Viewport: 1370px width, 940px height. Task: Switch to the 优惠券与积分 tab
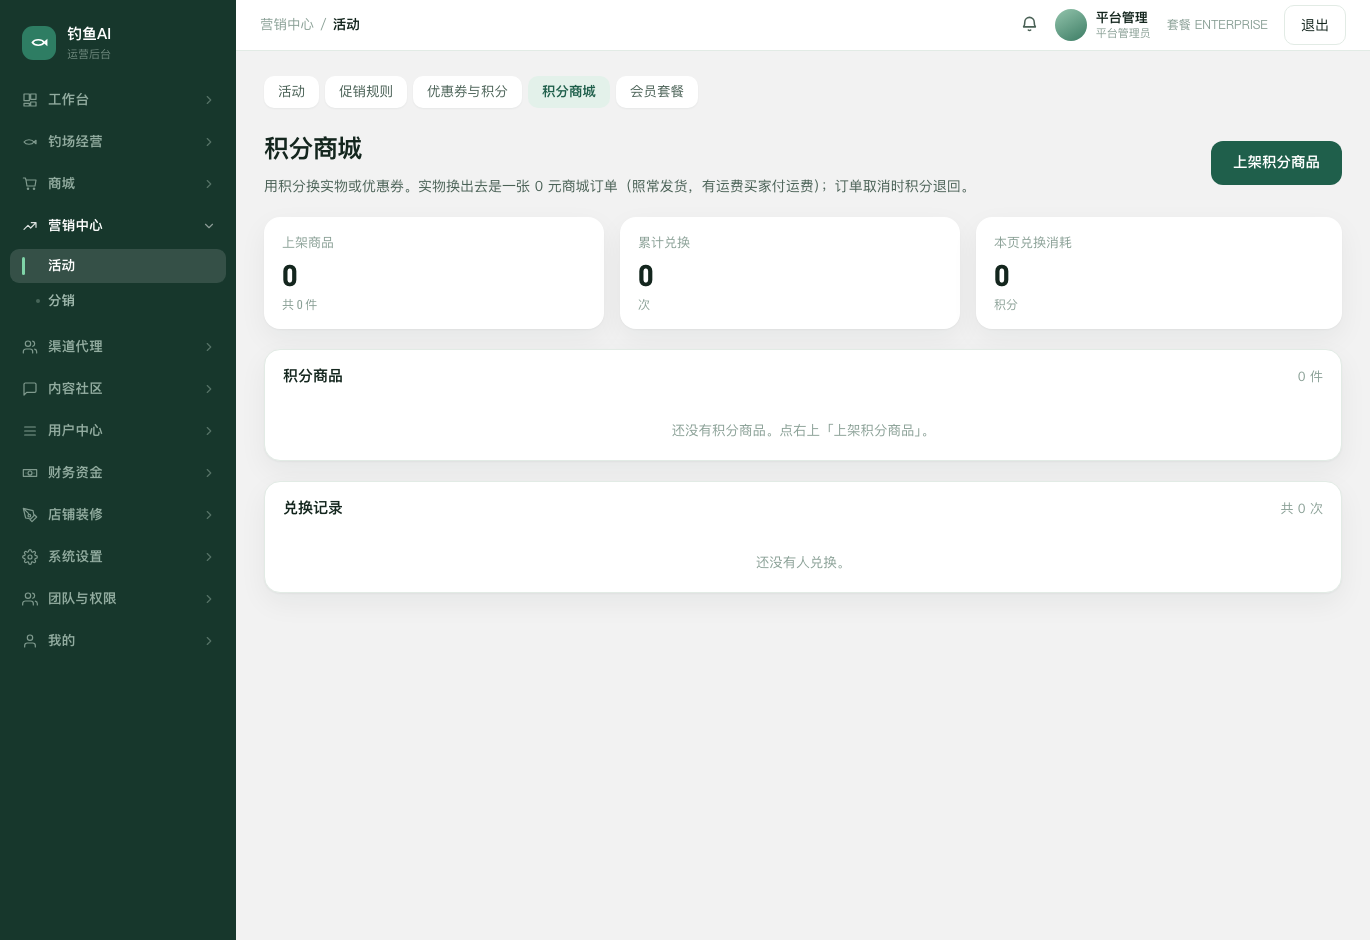click(x=467, y=92)
